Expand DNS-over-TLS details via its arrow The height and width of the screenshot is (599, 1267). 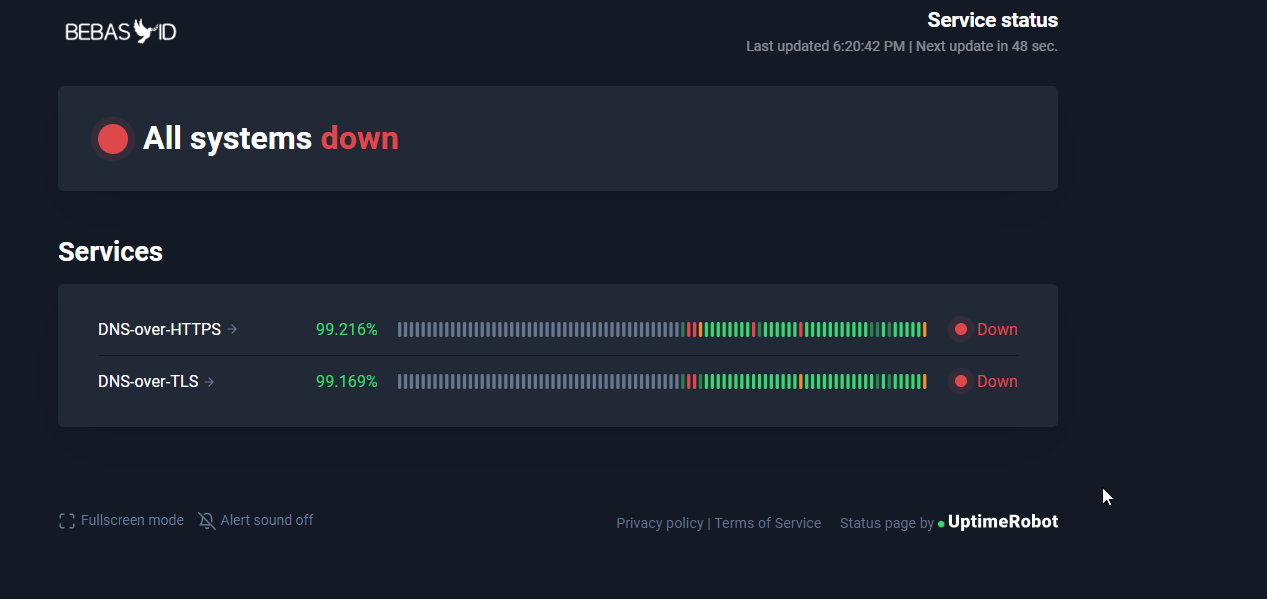pos(209,381)
